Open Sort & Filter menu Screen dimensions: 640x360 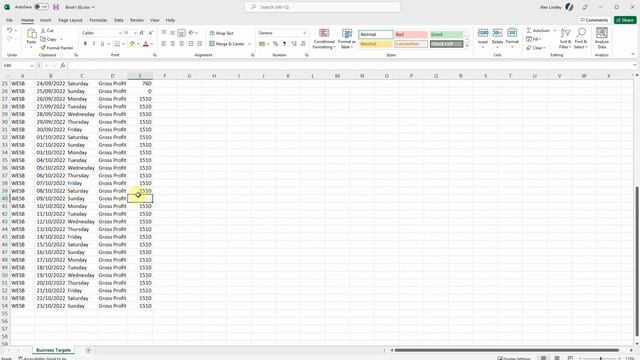coord(565,38)
